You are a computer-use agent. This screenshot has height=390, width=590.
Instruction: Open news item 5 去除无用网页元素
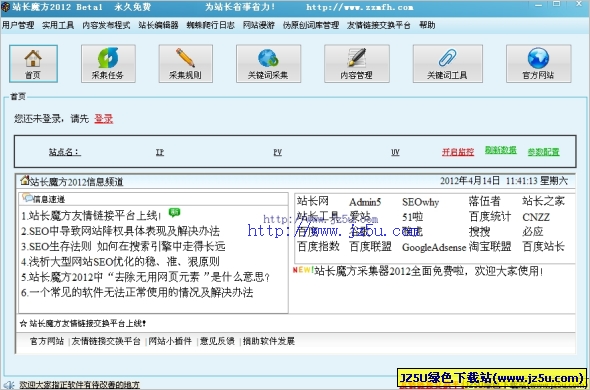click(146, 277)
